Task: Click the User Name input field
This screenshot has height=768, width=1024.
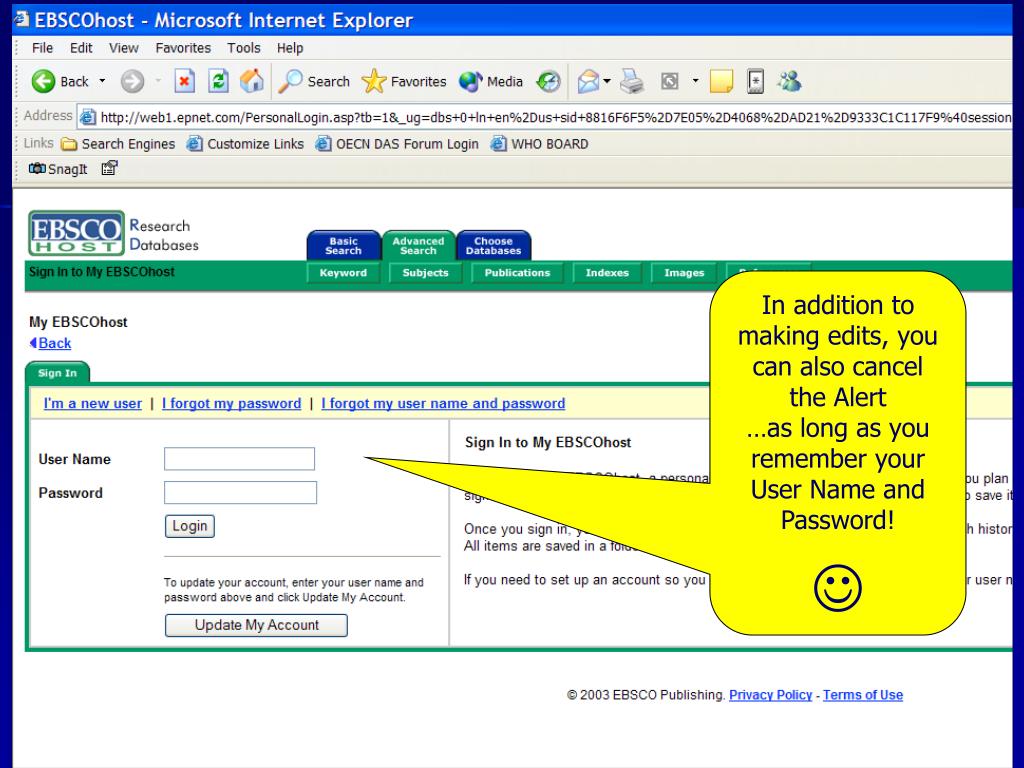Action: (x=240, y=458)
